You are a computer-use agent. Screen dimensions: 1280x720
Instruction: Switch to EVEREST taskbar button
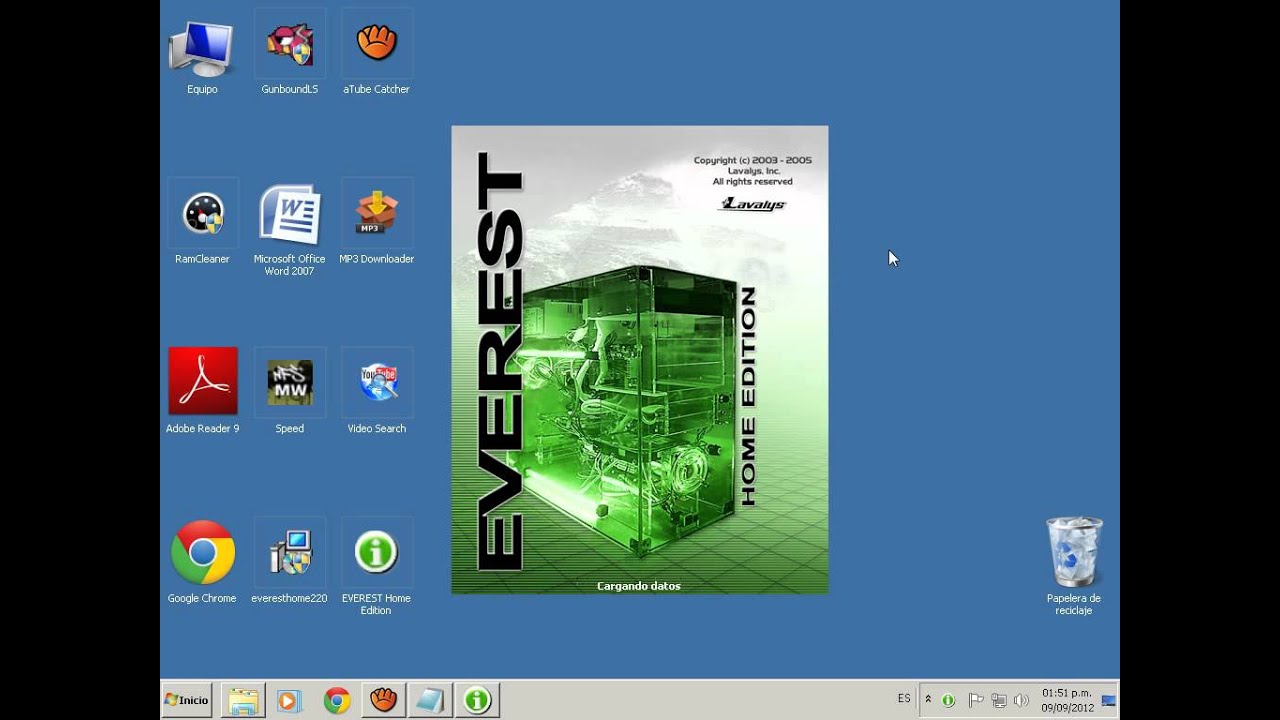click(477, 700)
